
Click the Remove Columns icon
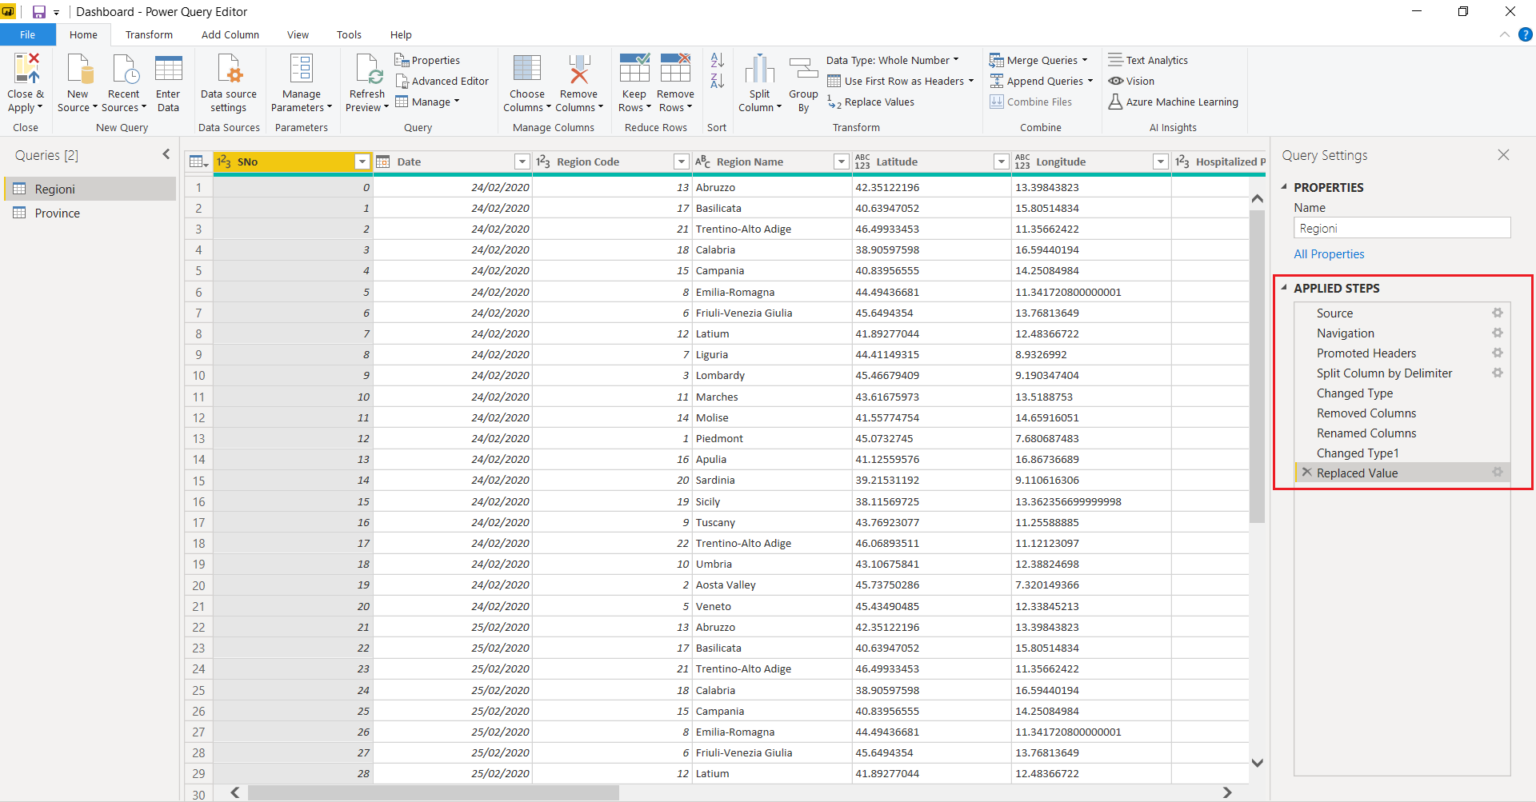579,69
